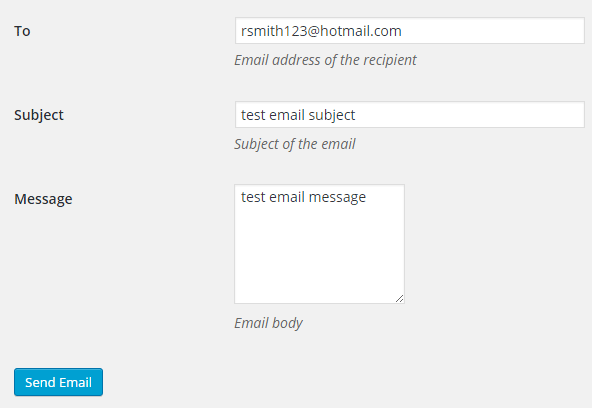592x408 pixels.
Task: Click the word 'test' in Message body
Action: (x=254, y=197)
